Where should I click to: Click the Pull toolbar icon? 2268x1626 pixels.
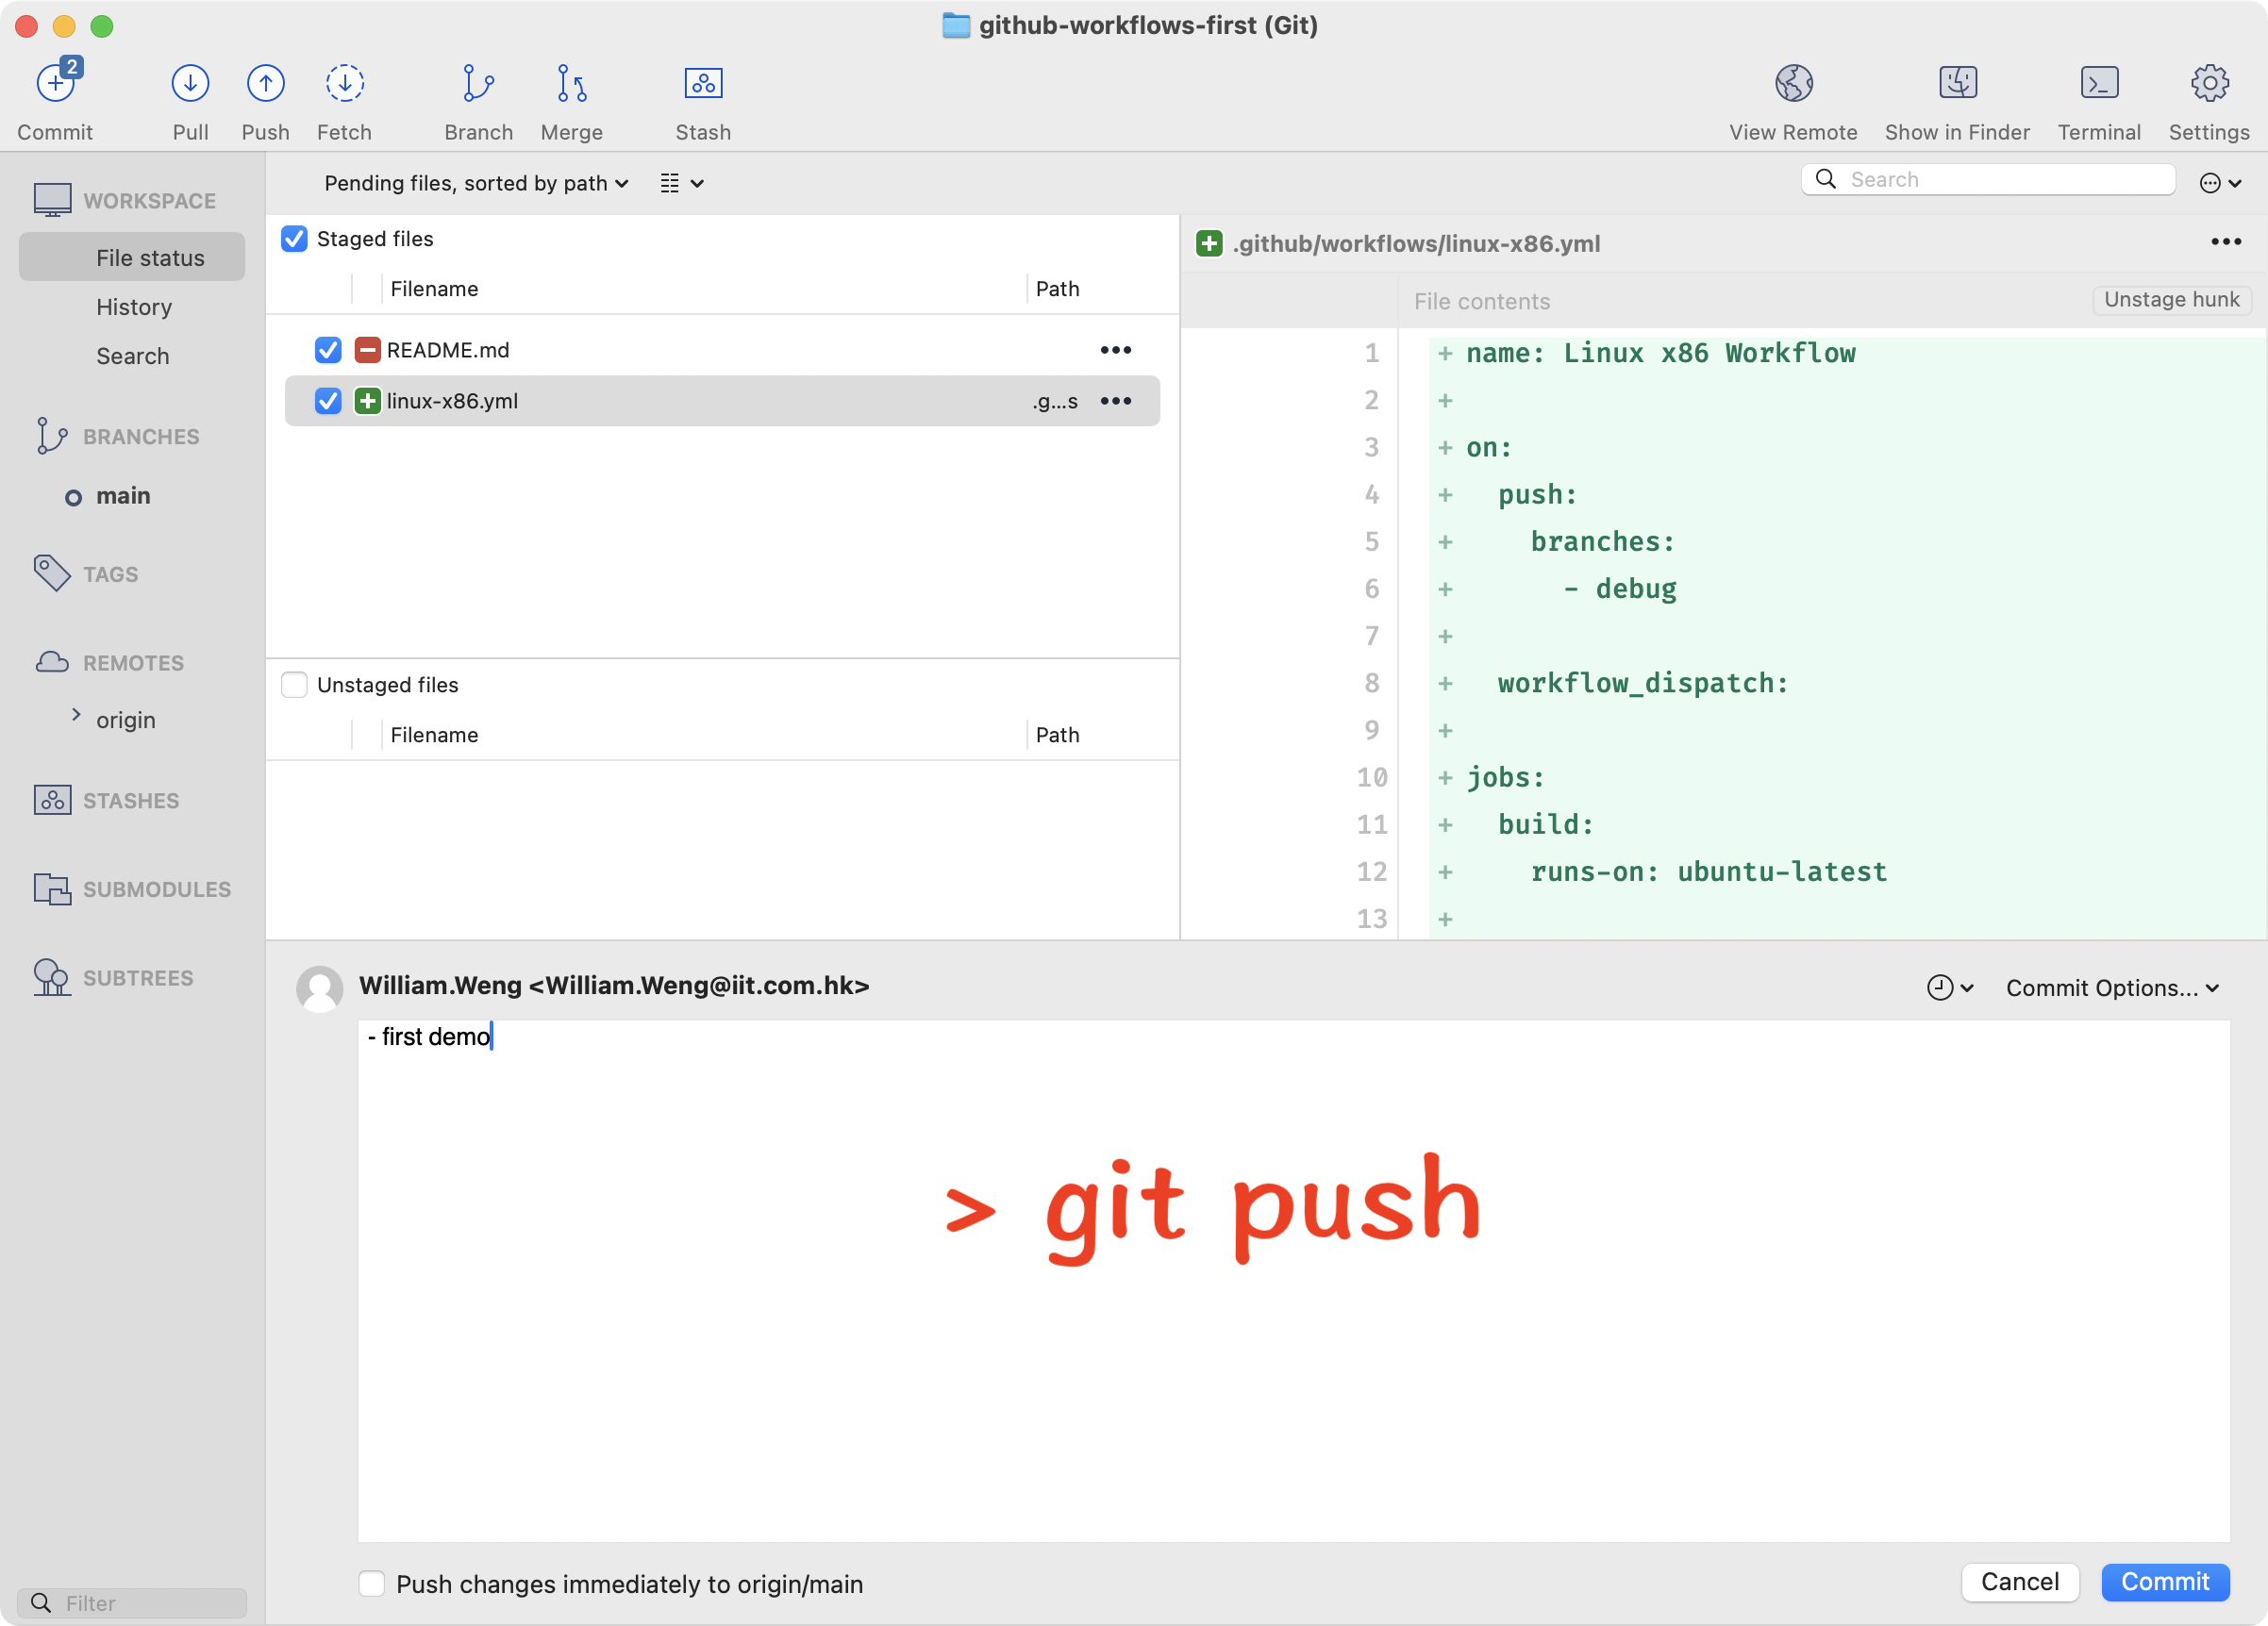click(x=190, y=84)
